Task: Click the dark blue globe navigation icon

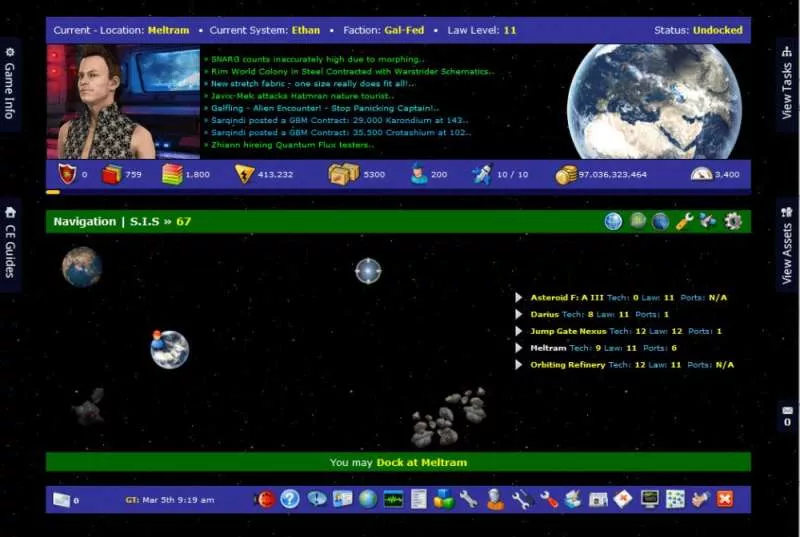Action: [x=661, y=221]
